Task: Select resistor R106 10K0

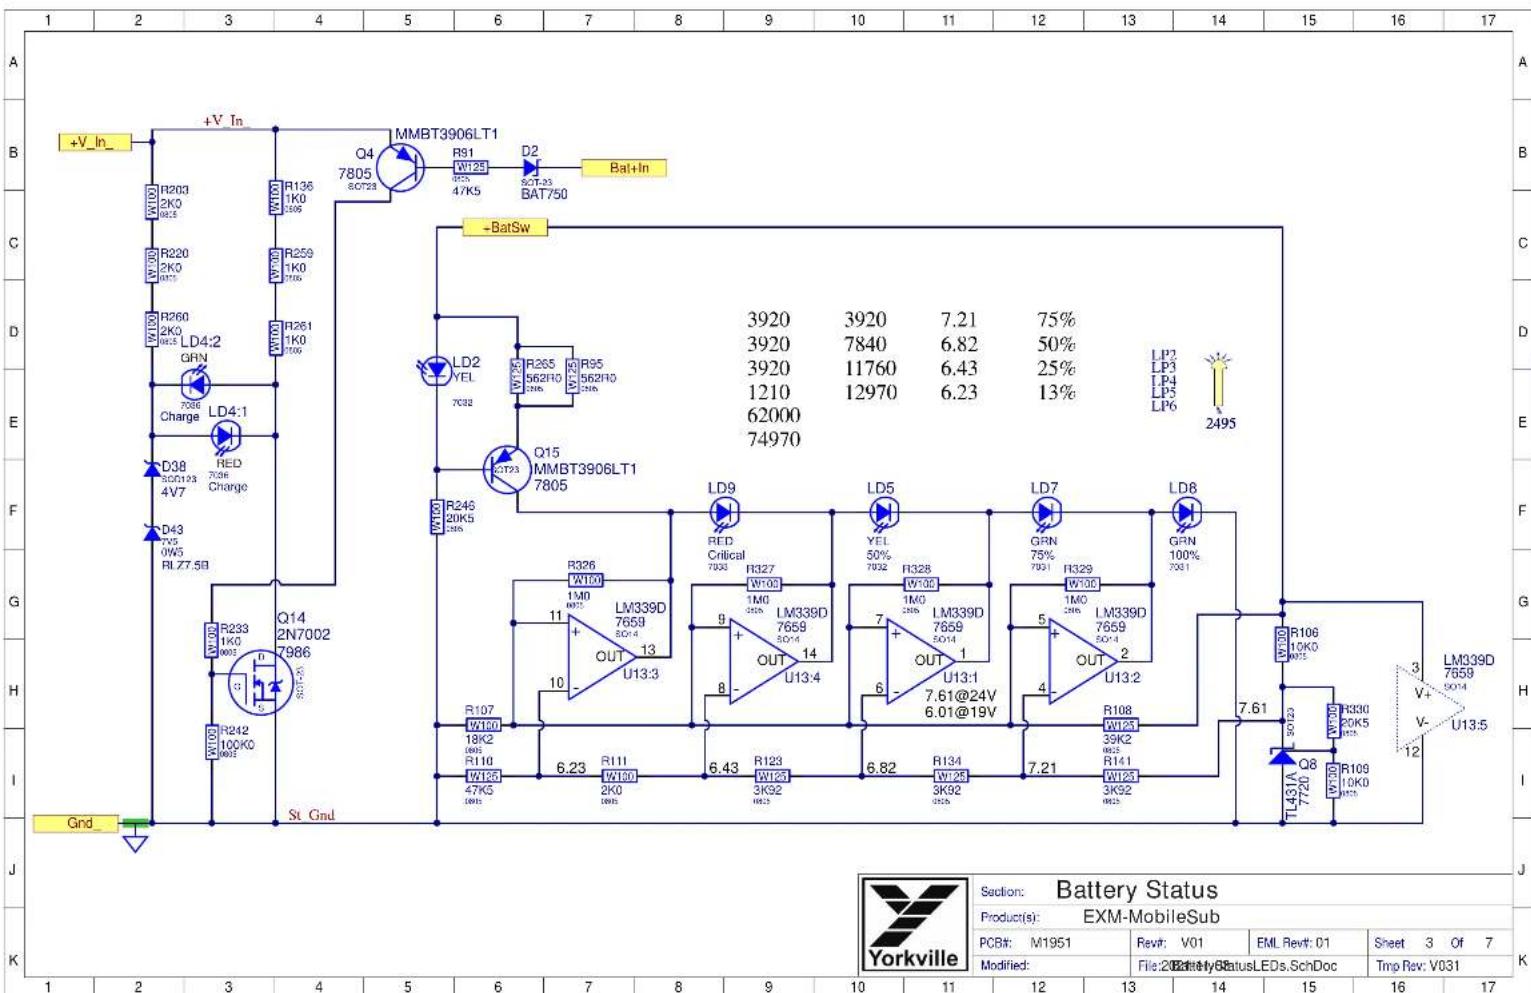Action: point(1283,645)
